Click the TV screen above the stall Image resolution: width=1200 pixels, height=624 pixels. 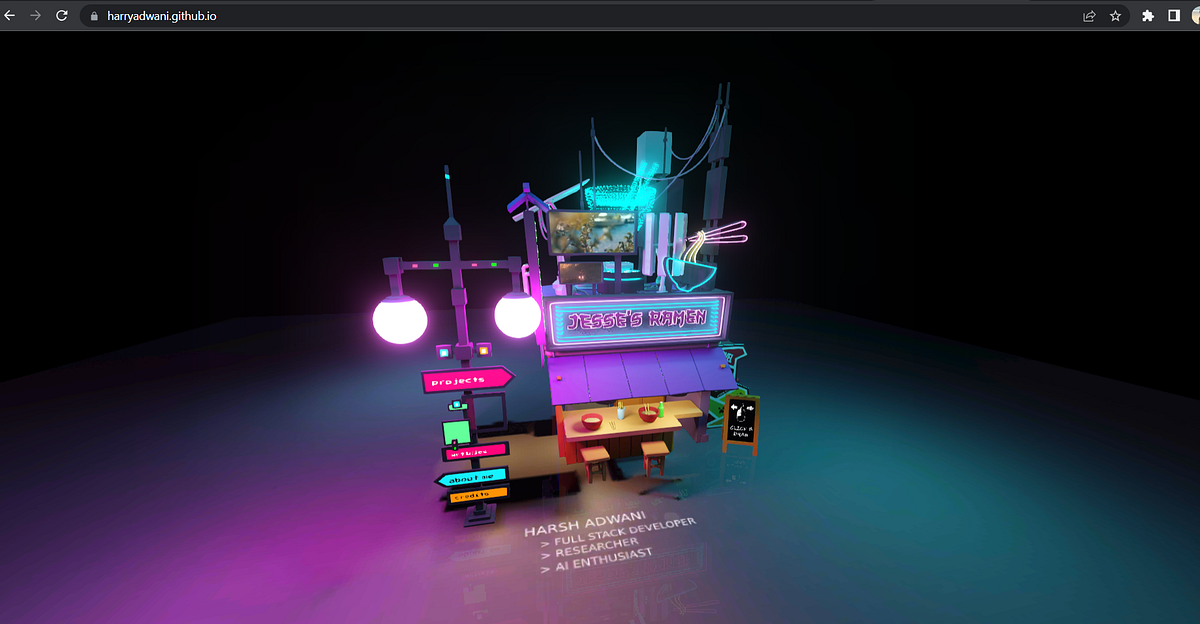[x=593, y=231]
